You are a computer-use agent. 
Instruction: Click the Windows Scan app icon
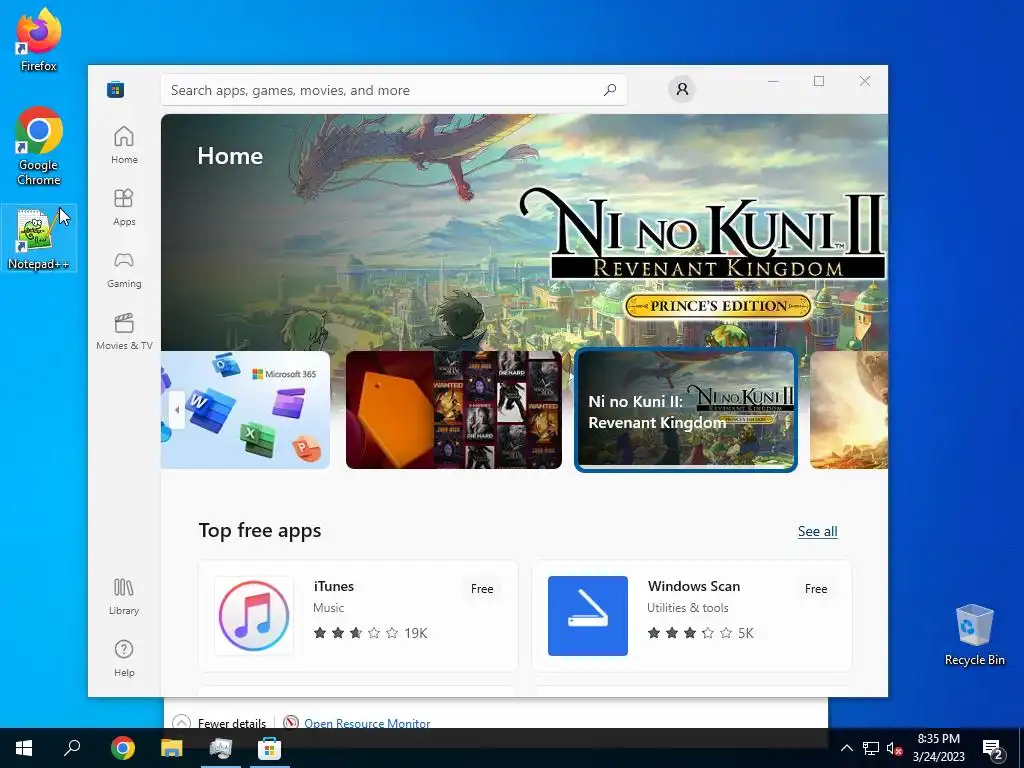point(588,616)
